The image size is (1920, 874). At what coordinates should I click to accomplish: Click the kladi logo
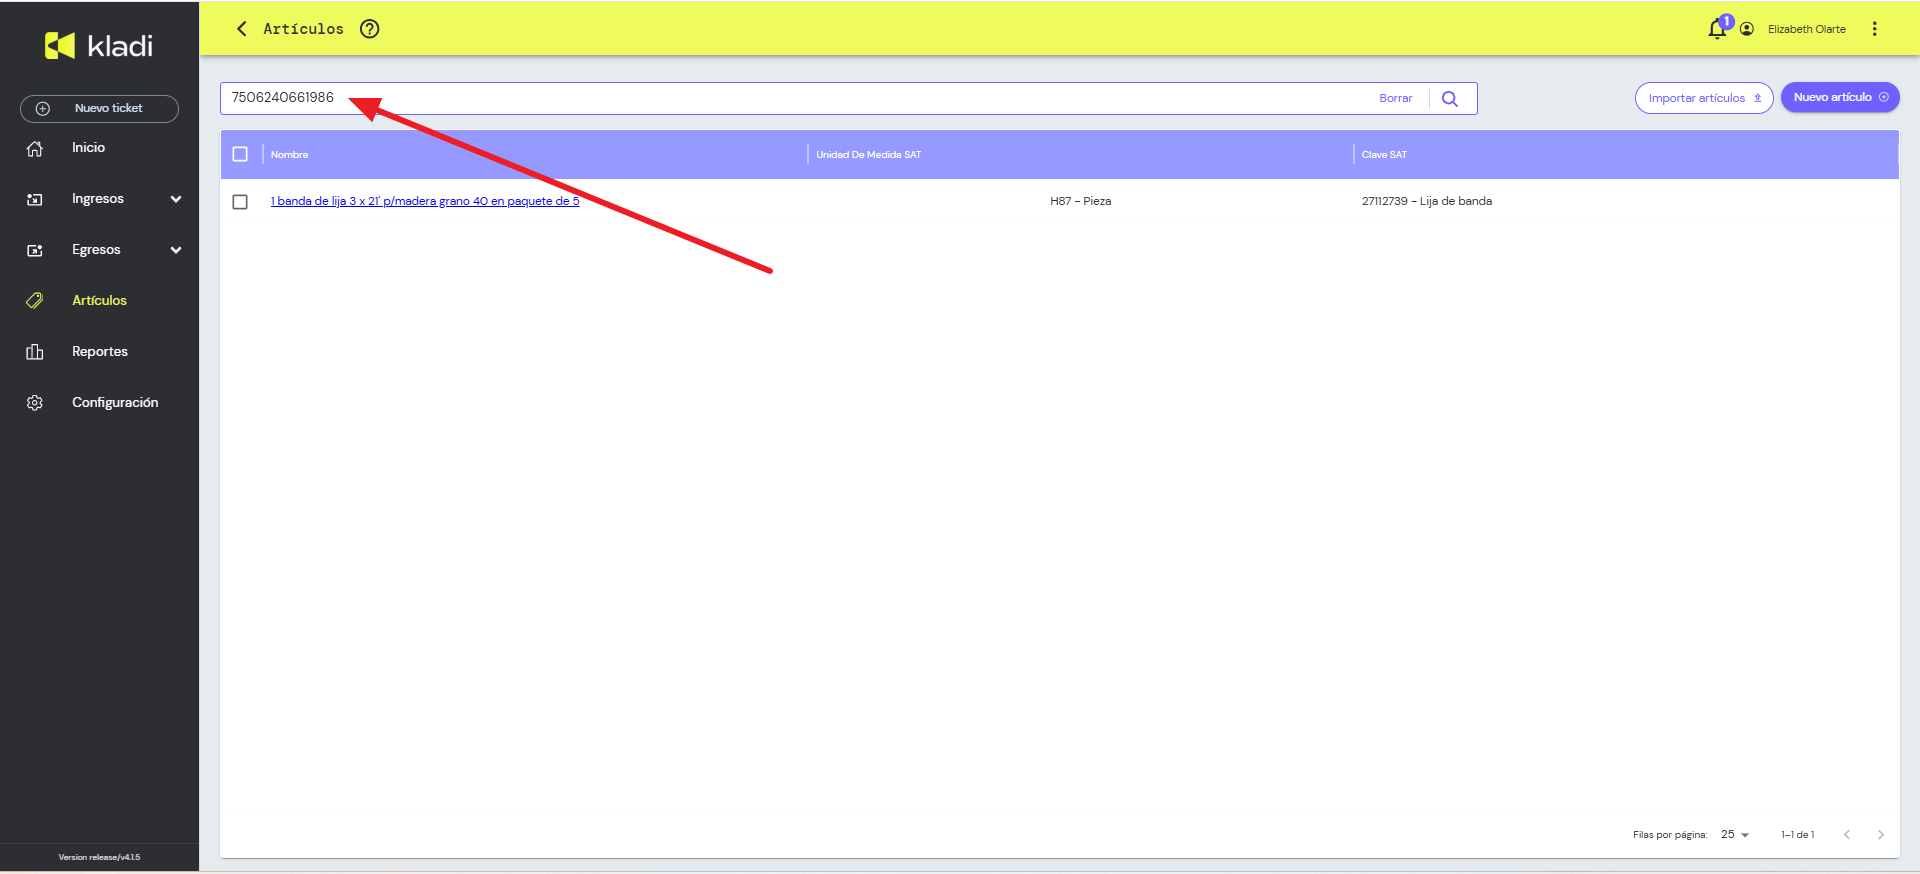(99, 46)
